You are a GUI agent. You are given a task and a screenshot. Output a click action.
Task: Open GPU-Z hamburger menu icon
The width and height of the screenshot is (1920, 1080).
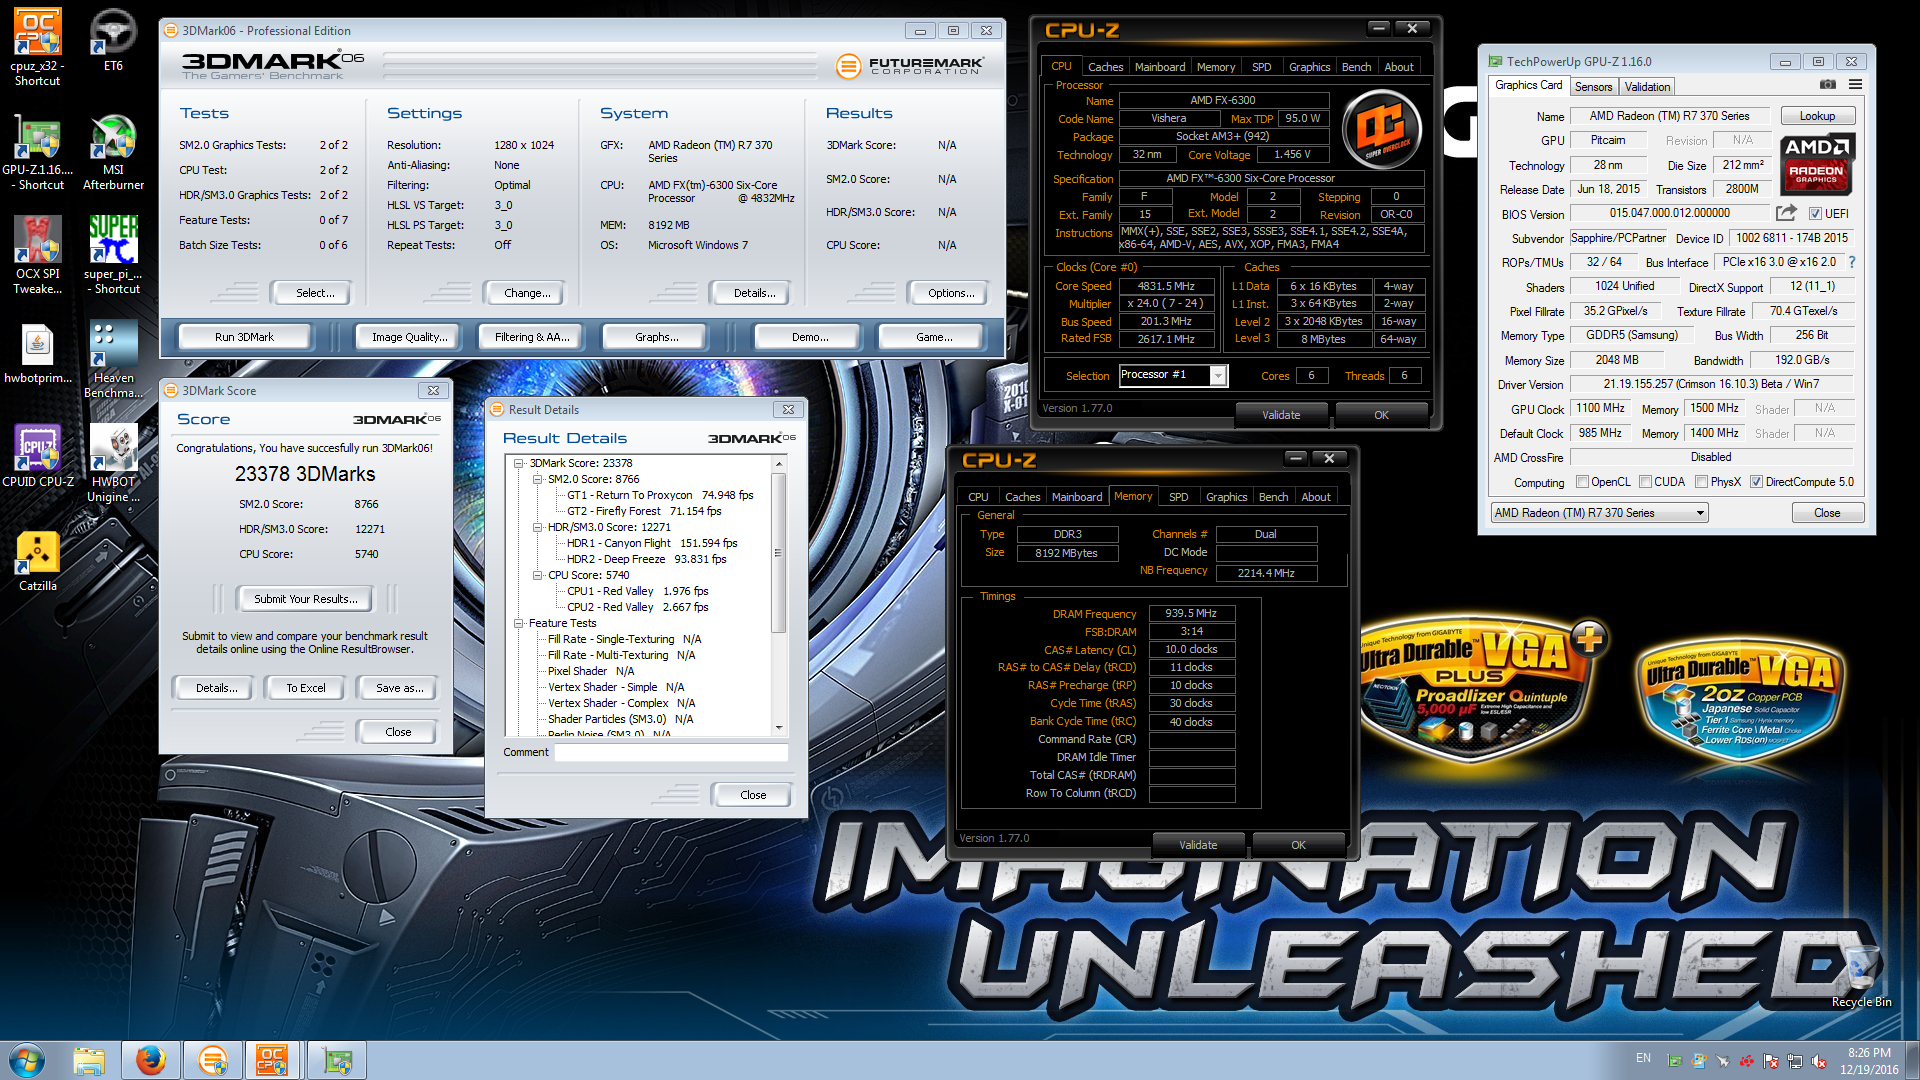click(x=1855, y=85)
